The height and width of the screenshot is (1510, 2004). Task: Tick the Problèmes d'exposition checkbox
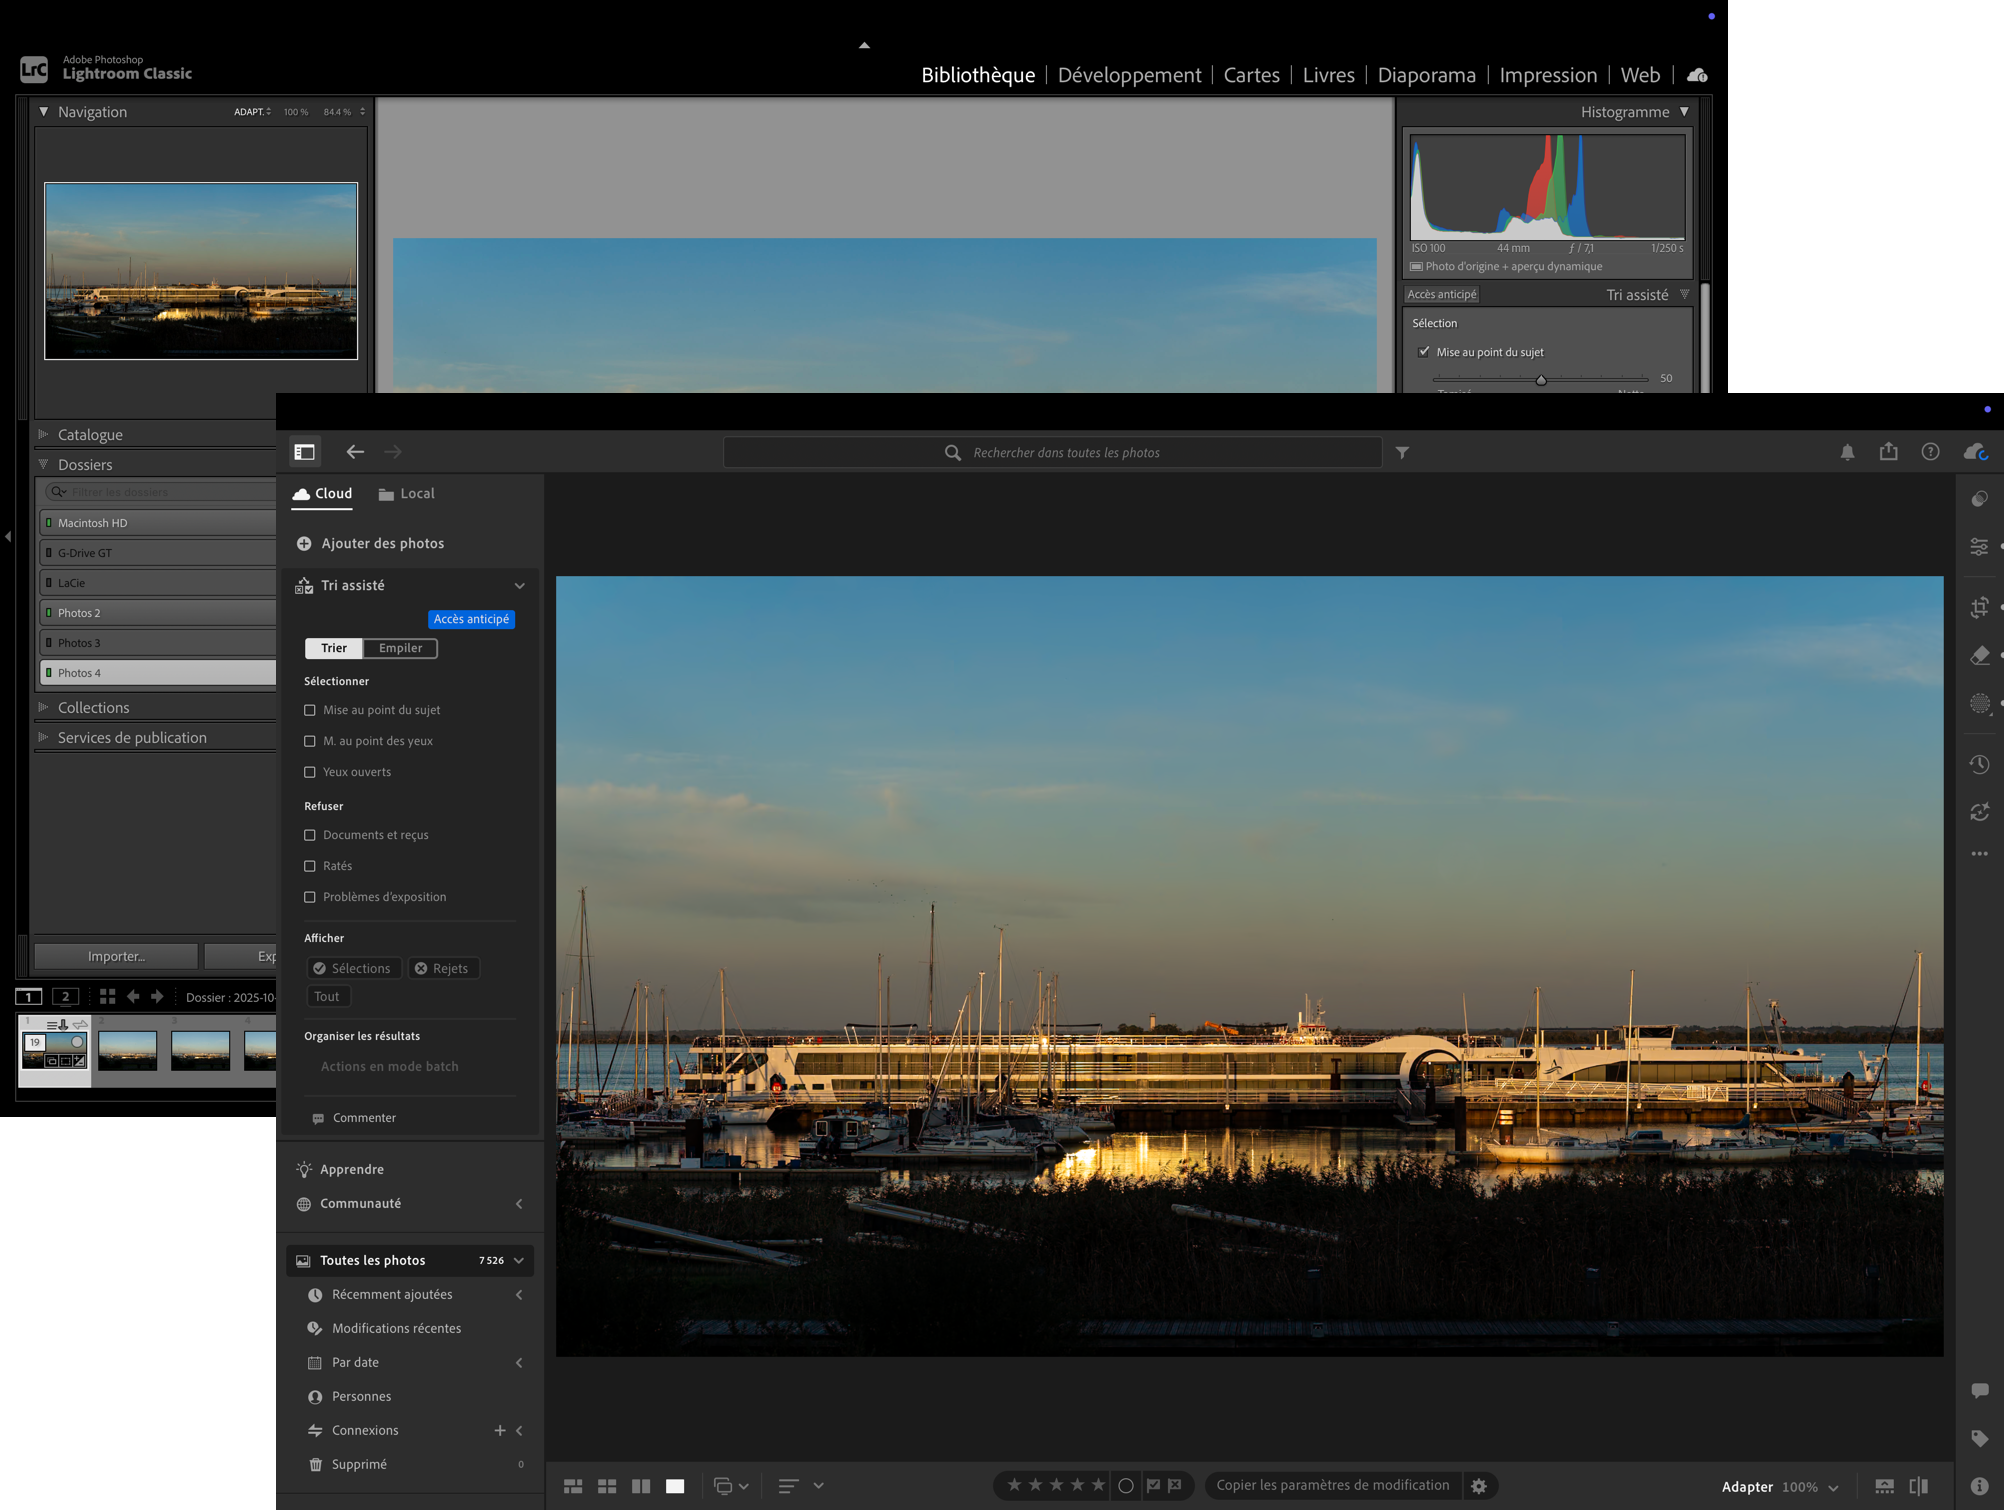pyautogui.click(x=310, y=897)
